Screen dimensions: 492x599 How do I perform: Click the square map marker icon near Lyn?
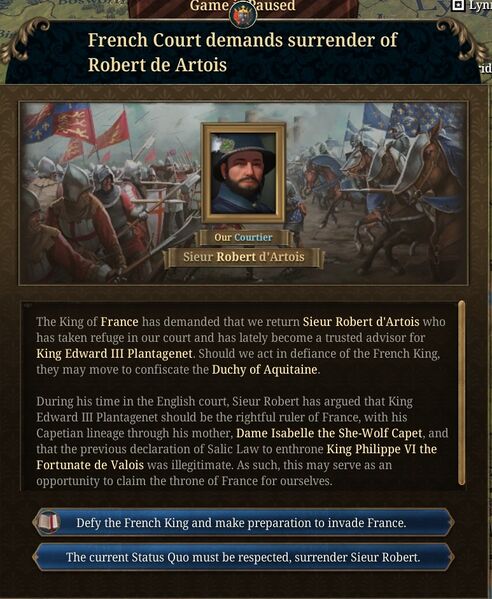[458, 5]
